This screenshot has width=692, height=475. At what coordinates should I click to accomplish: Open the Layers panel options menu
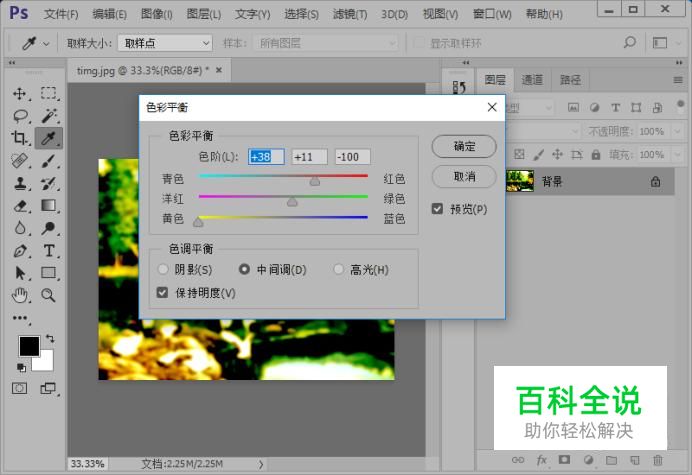tap(678, 80)
